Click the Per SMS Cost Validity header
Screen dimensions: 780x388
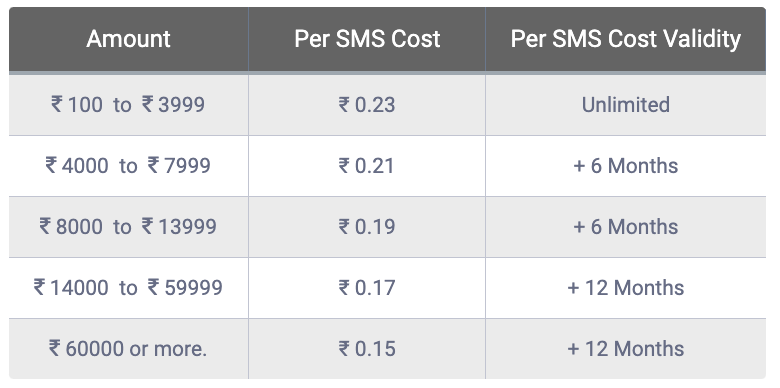(626, 39)
